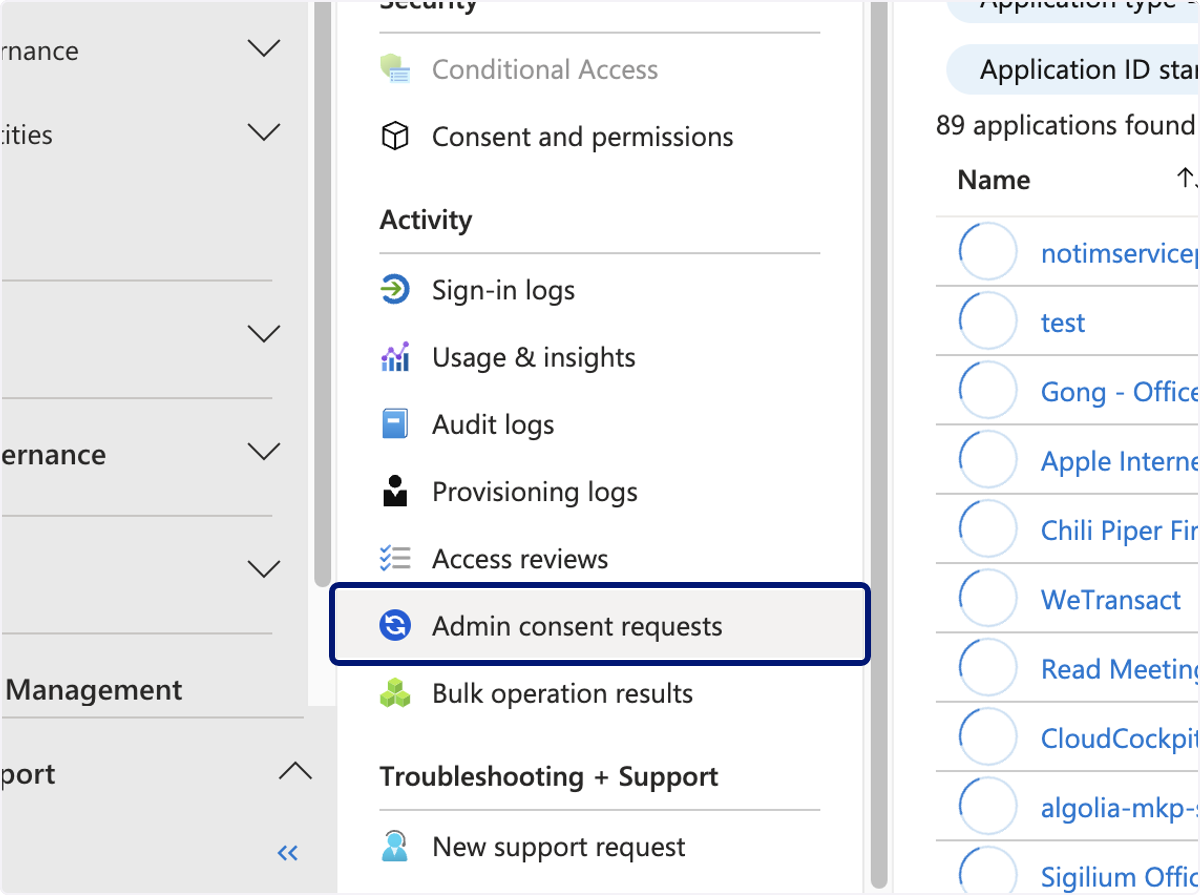Open the algolia-mkp application link
Screen dimensions: 1200x895
pos(1120,807)
